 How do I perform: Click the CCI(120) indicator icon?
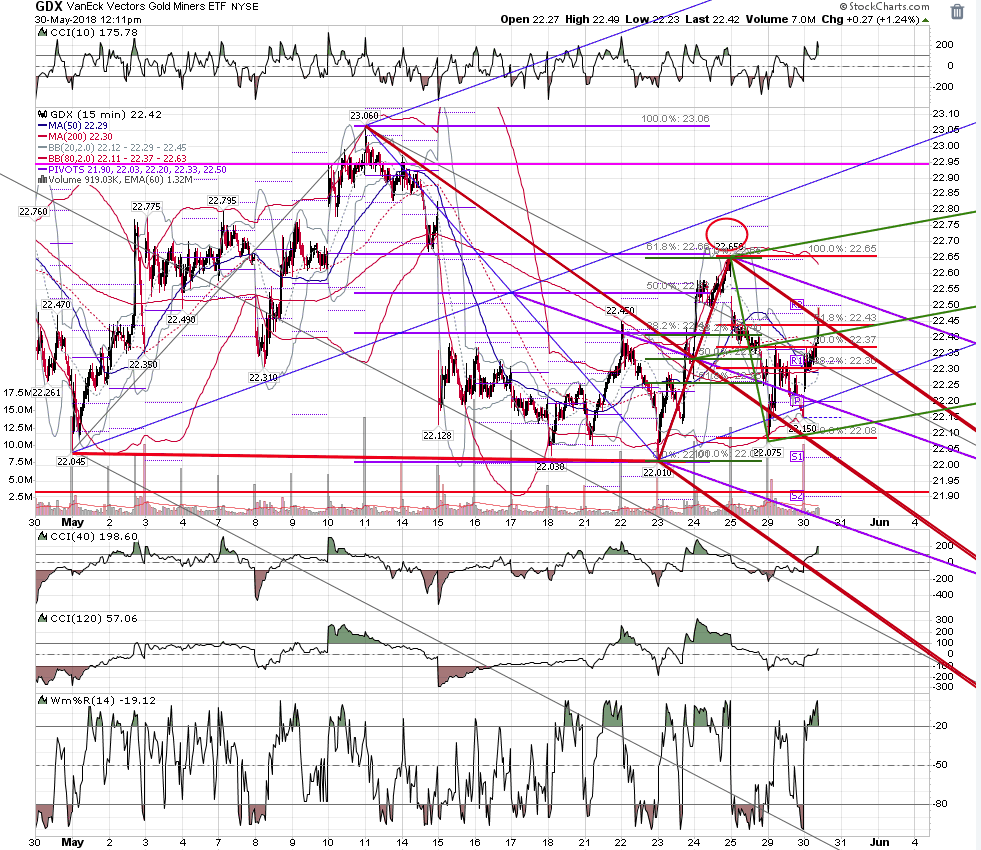click(x=43, y=618)
